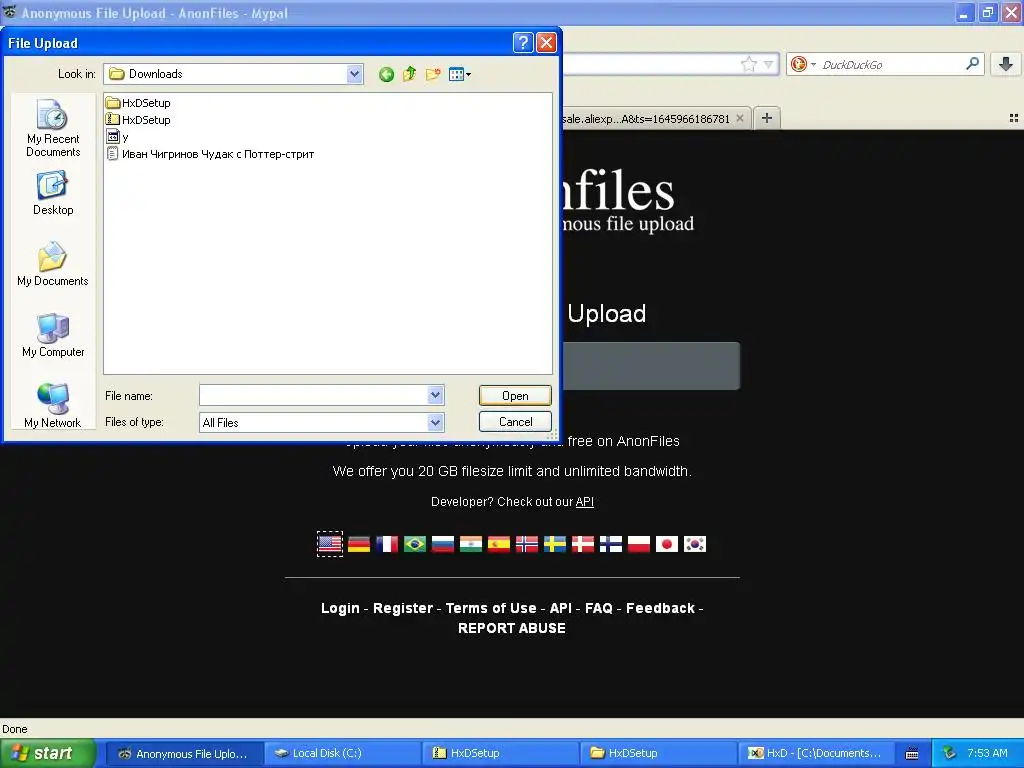Close the aliexpress tab
The image size is (1024, 768).
coord(740,118)
